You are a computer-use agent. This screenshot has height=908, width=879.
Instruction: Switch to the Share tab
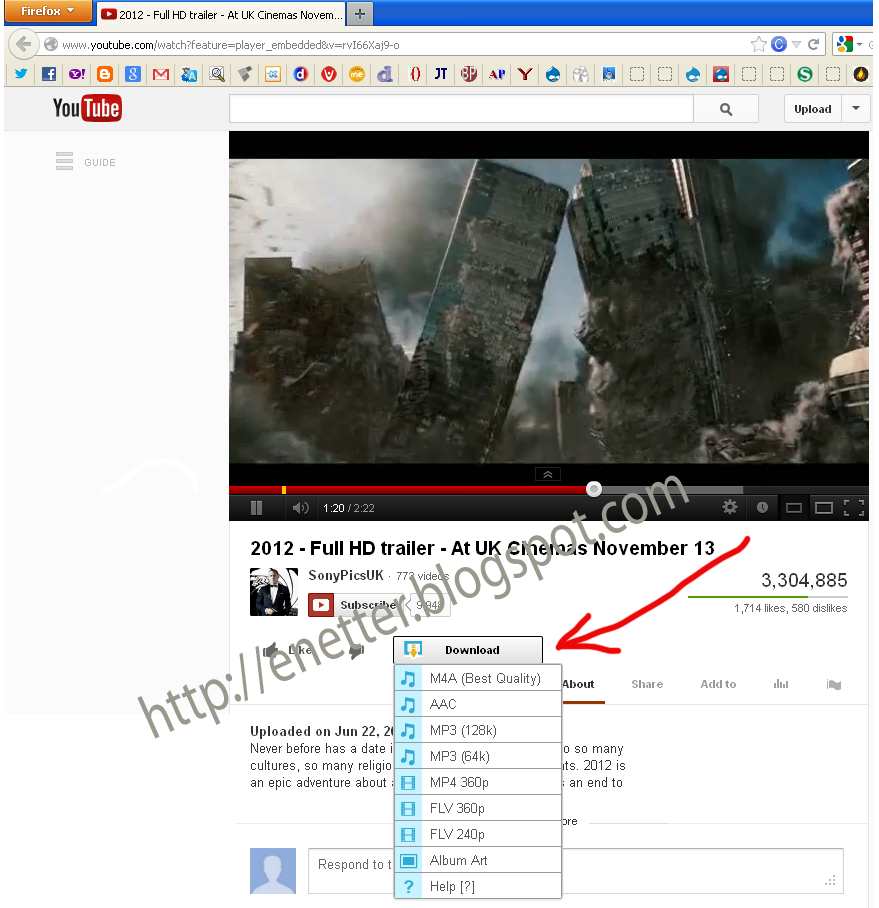[x=647, y=684]
